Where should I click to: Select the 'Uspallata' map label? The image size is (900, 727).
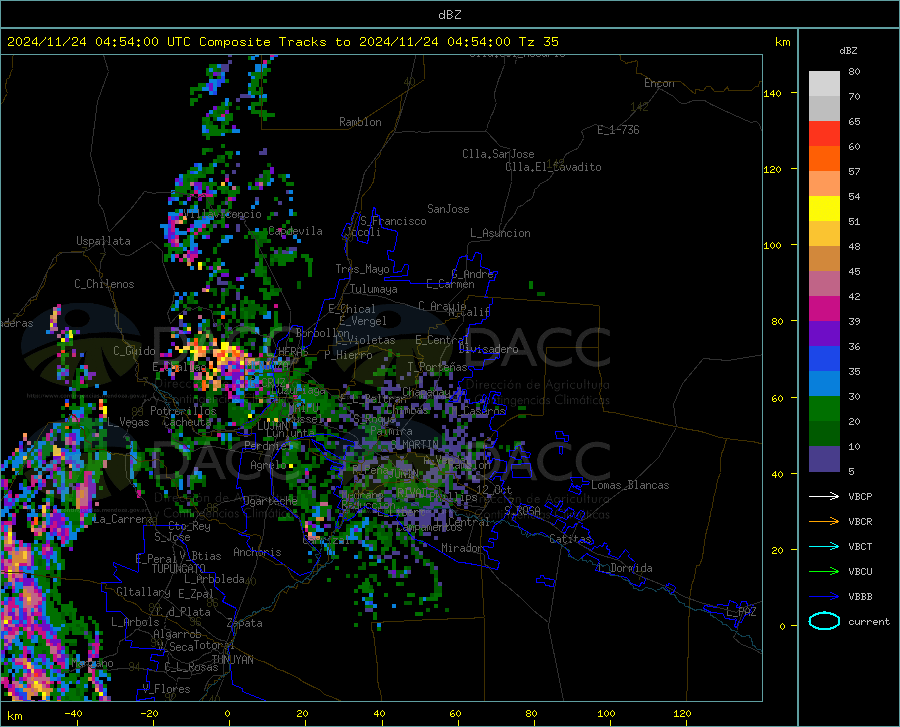tap(103, 241)
